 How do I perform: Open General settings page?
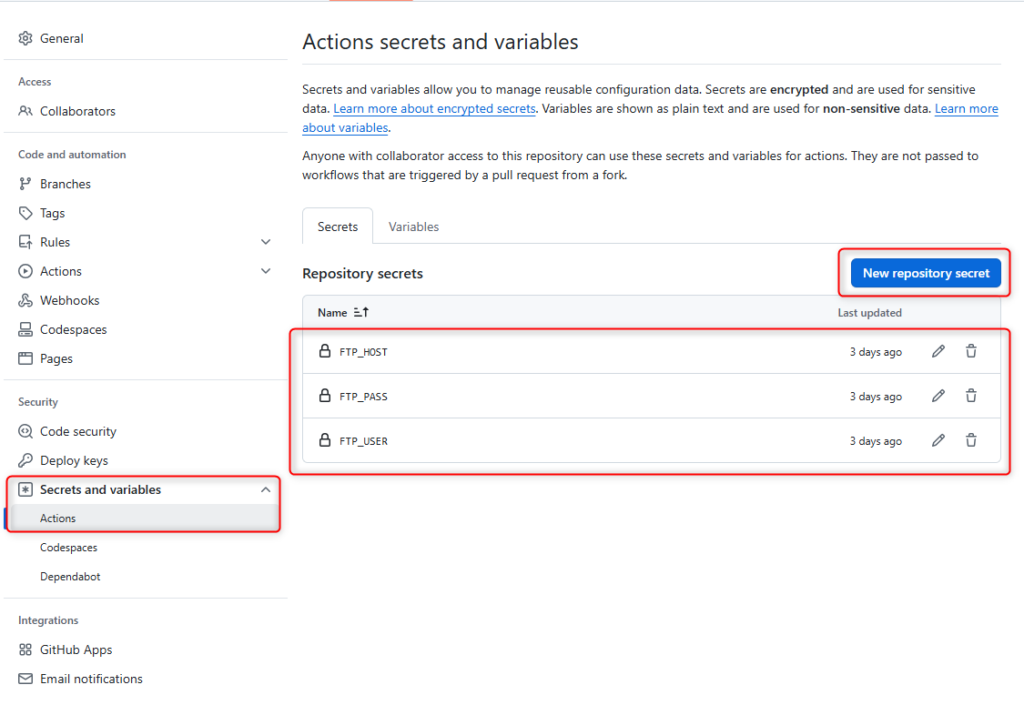click(61, 39)
